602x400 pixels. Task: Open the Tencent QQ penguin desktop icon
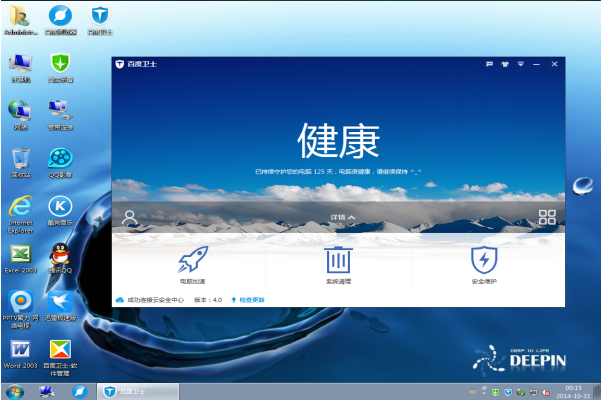60,259
